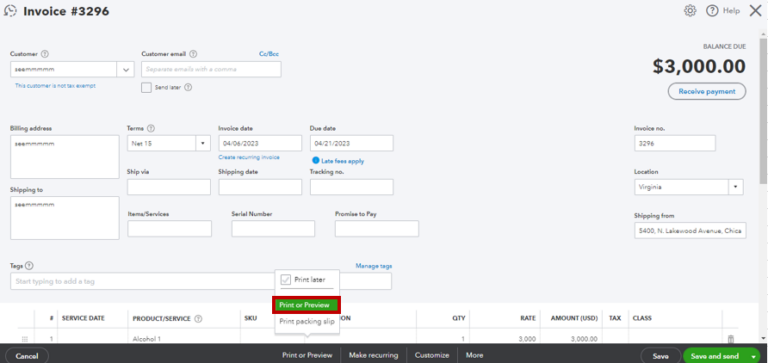Image resolution: width=768 pixels, height=363 pixels.
Task: Open the Terms Net 15 dropdown
Action: pyautogui.click(x=203, y=144)
